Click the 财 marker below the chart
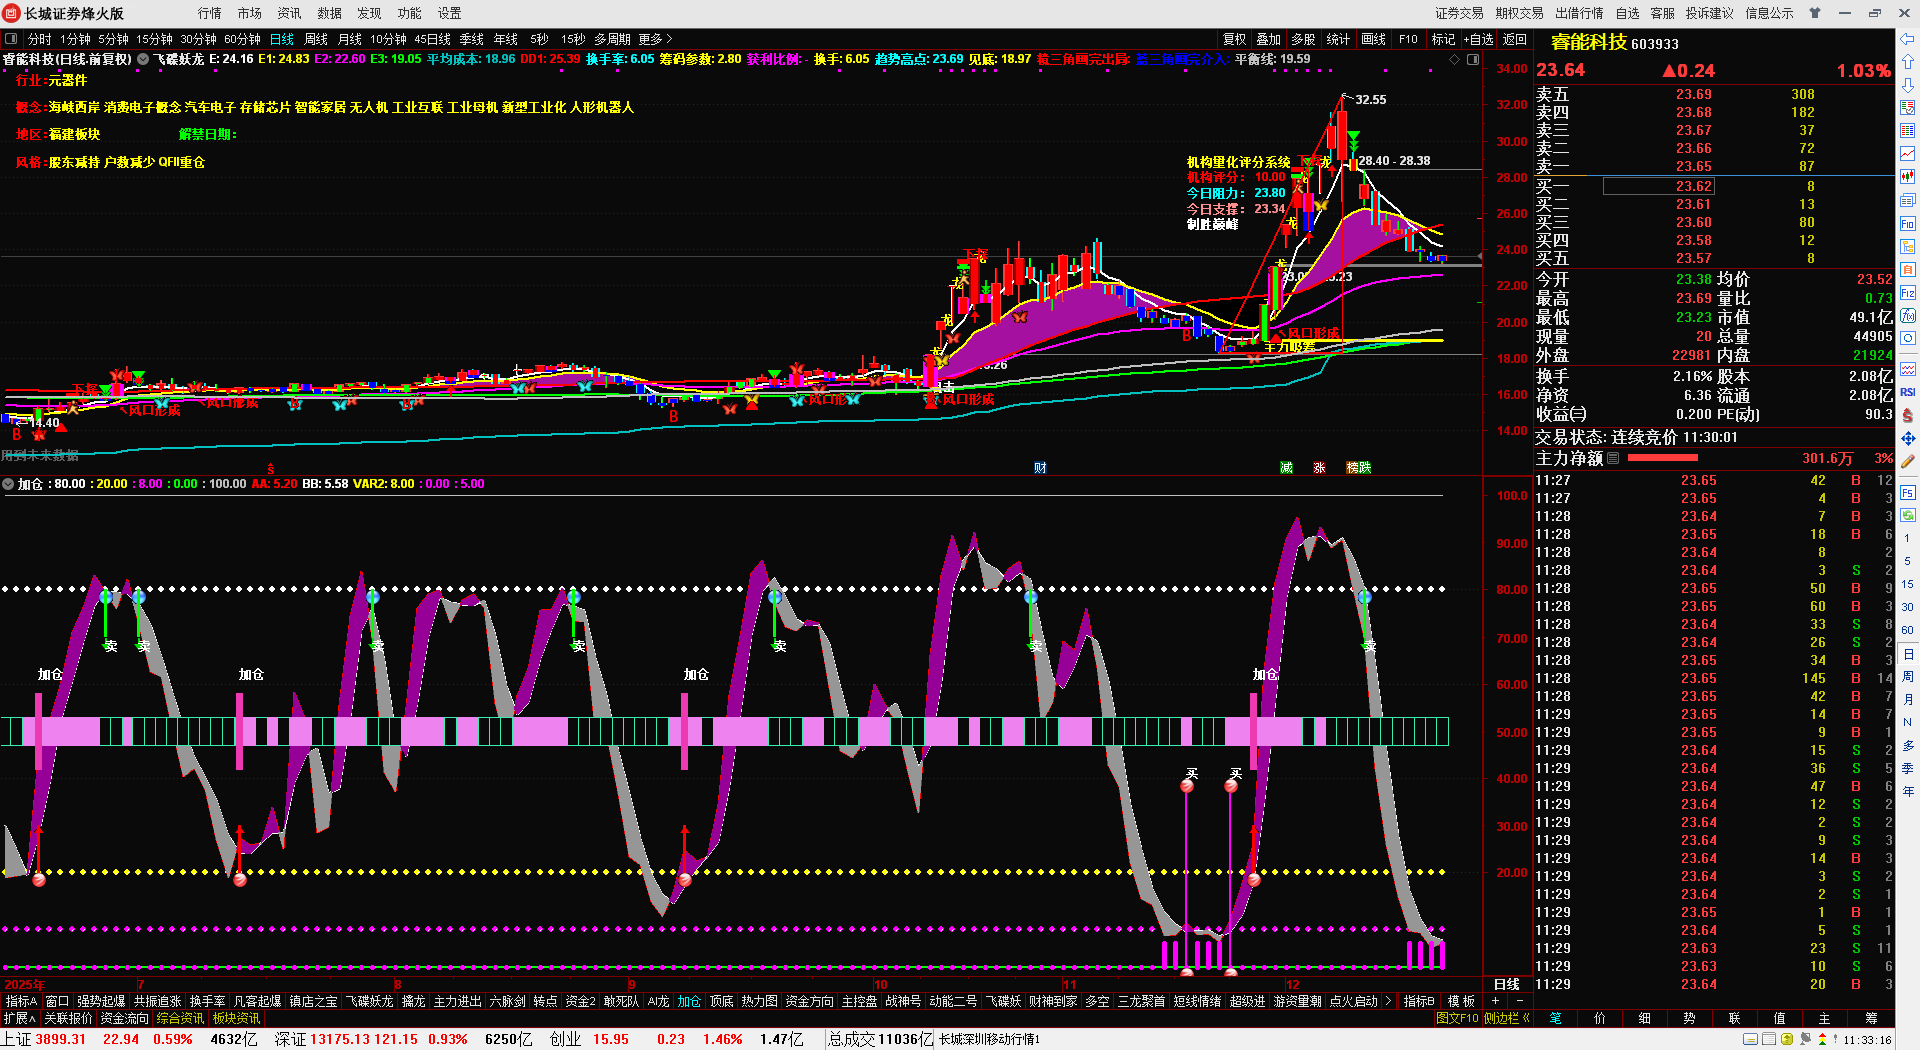 tap(1040, 468)
